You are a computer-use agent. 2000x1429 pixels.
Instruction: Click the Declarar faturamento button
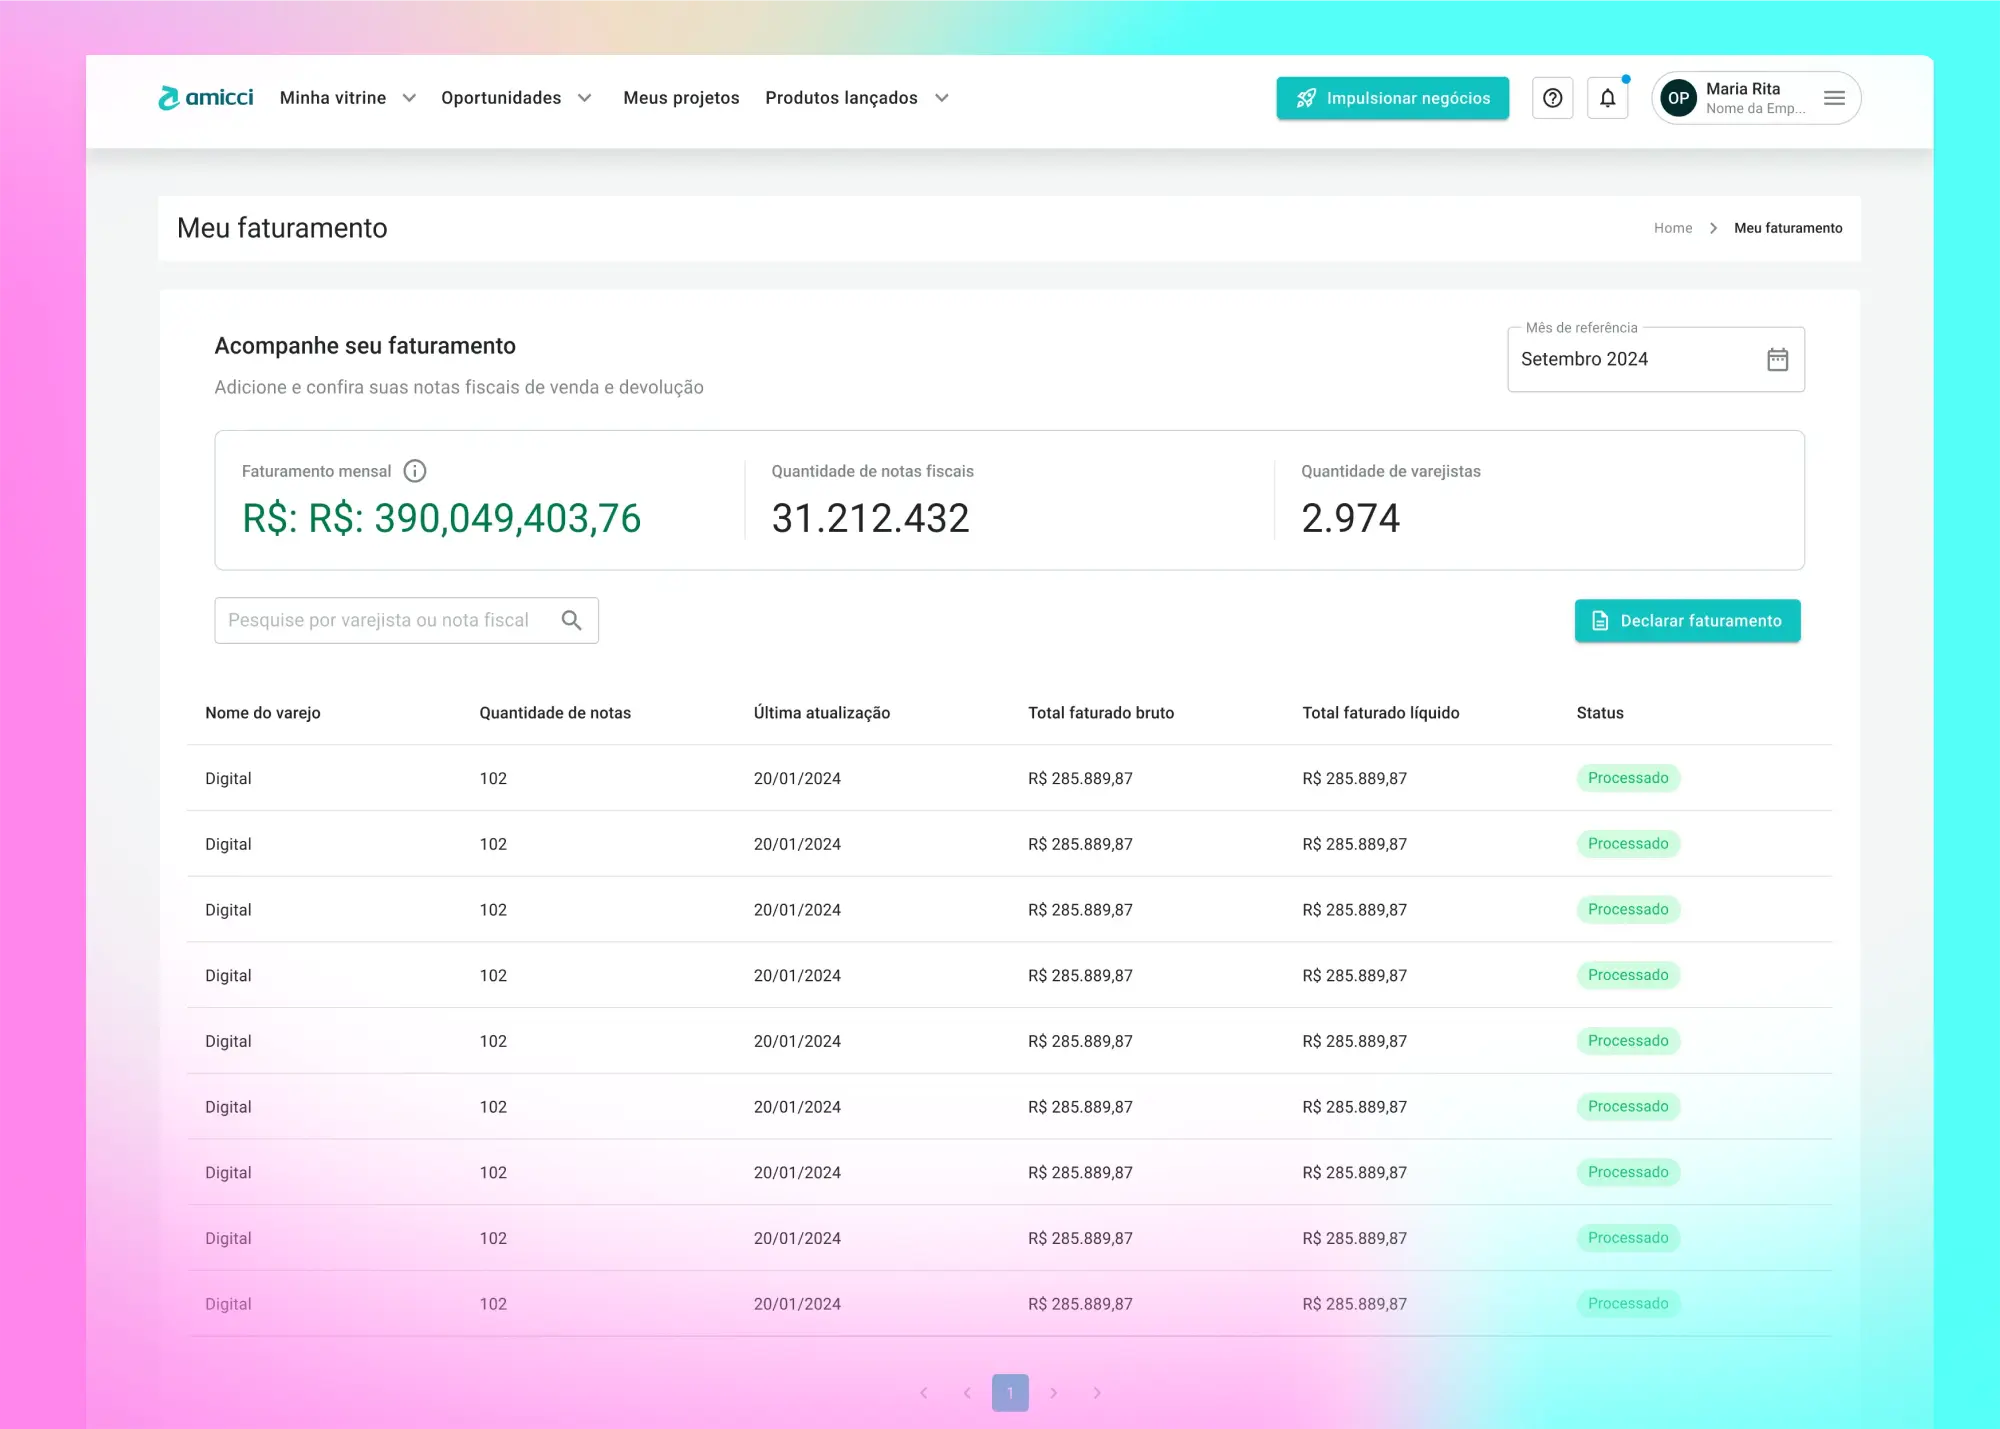(x=1687, y=621)
